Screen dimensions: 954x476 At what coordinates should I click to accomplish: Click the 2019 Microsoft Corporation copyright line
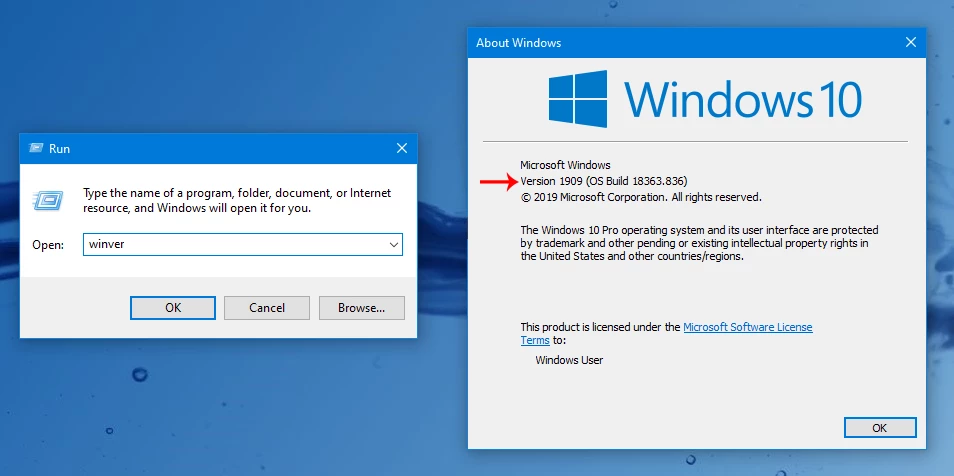click(641, 197)
